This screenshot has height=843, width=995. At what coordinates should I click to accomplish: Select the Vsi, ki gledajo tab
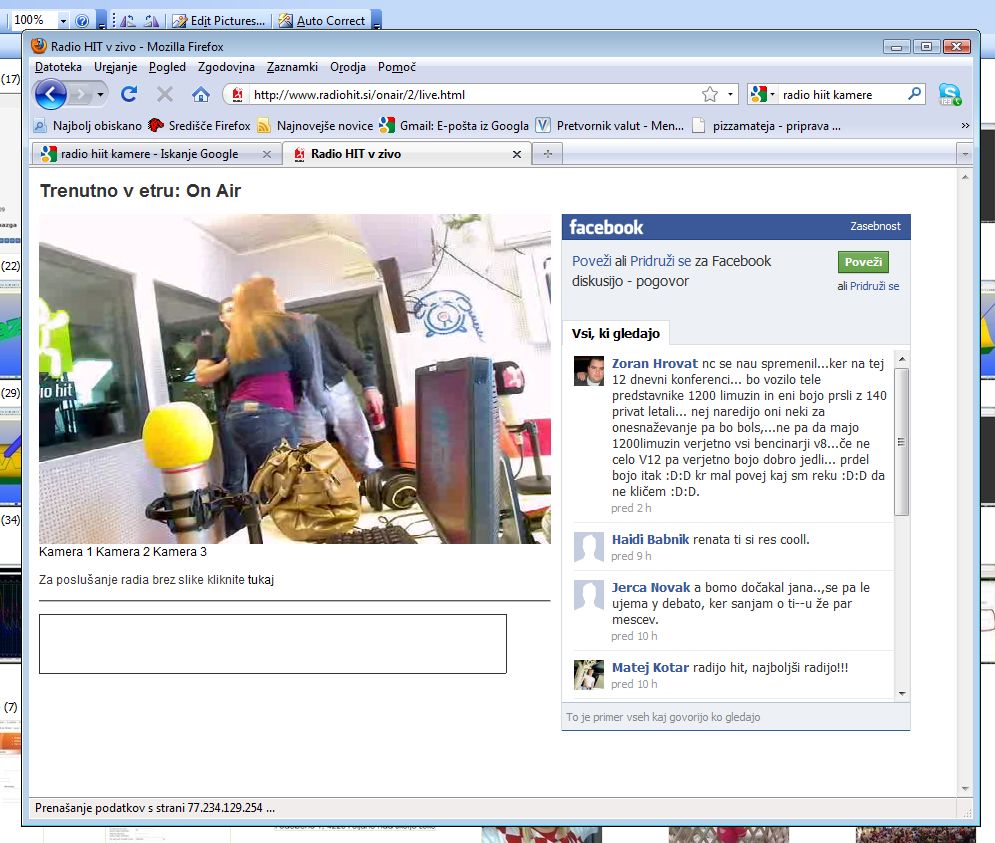click(616, 333)
